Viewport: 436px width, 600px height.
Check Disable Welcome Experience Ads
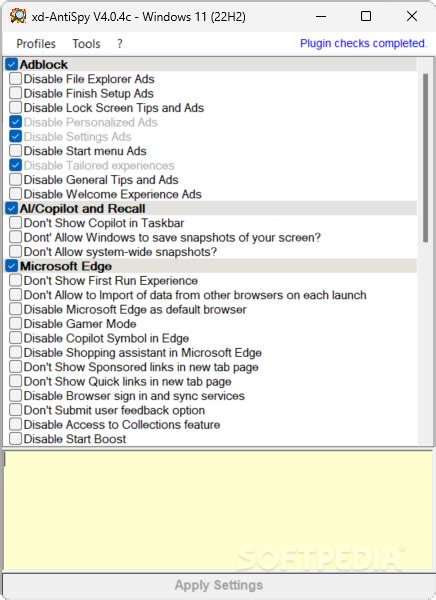pyautogui.click(x=15, y=194)
